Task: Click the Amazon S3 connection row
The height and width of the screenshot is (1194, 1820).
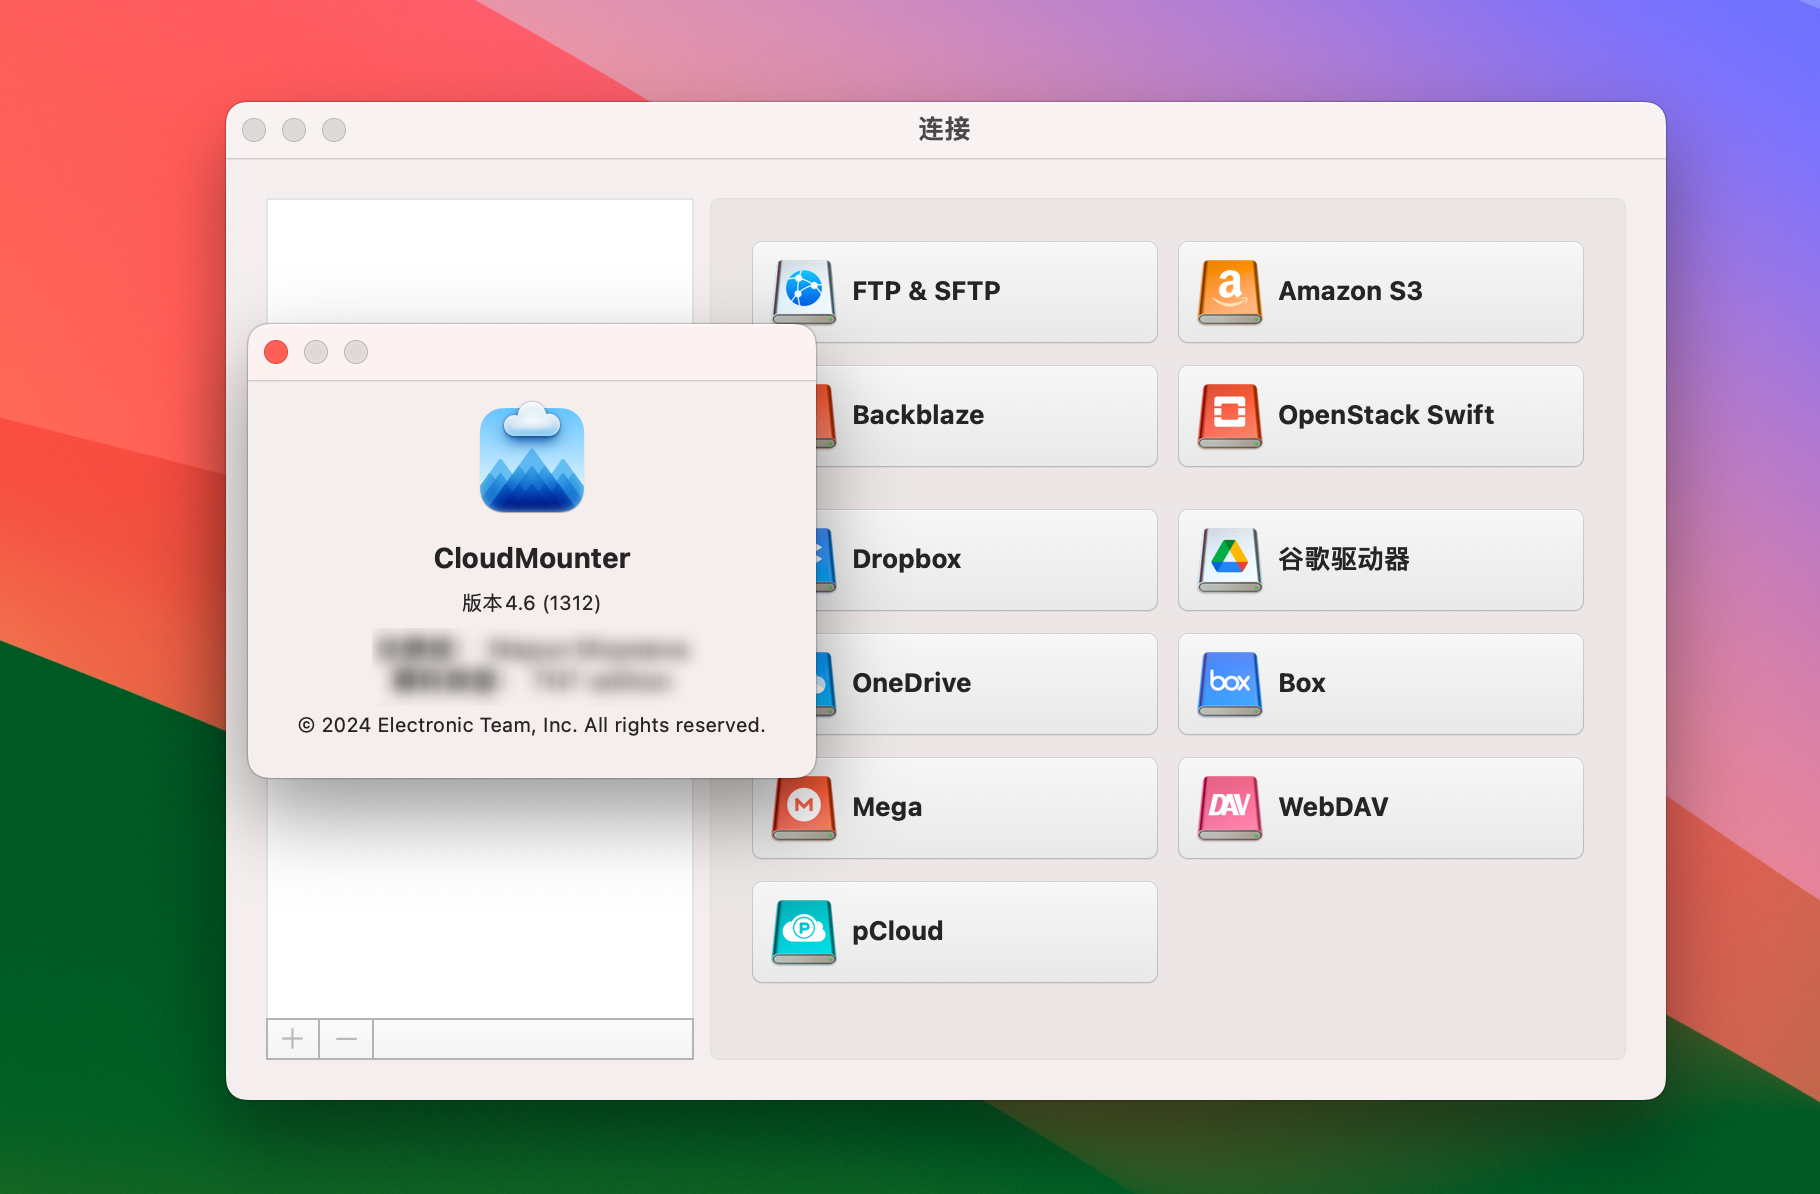Action: tap(1380, 291)
